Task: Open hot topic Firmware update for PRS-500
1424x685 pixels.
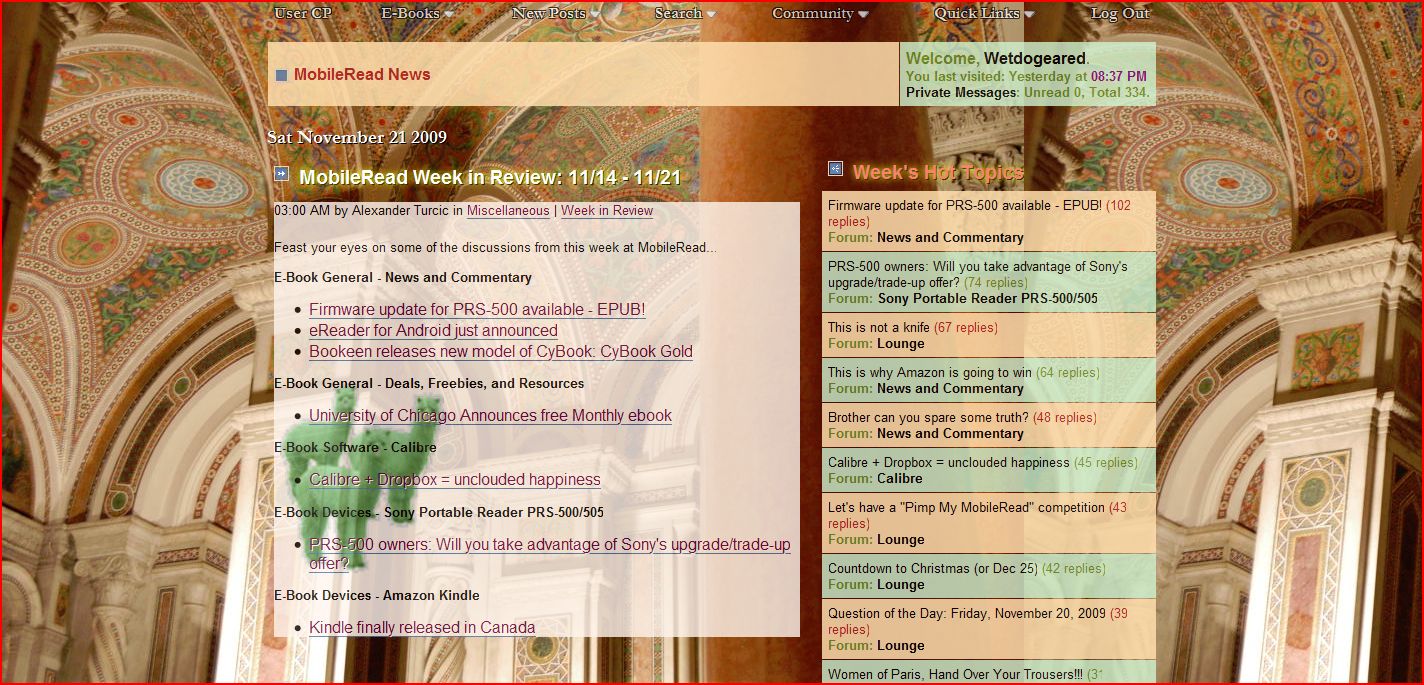Action: coord(965,205)
